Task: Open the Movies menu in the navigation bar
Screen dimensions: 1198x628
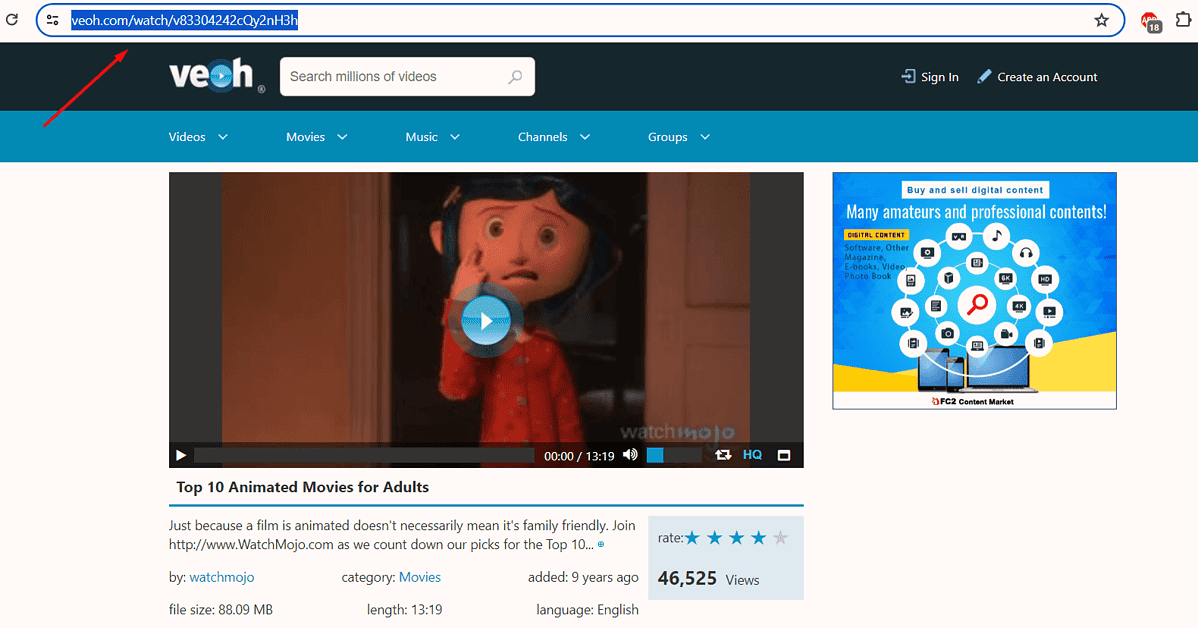Action: click(x=315, y=136)
